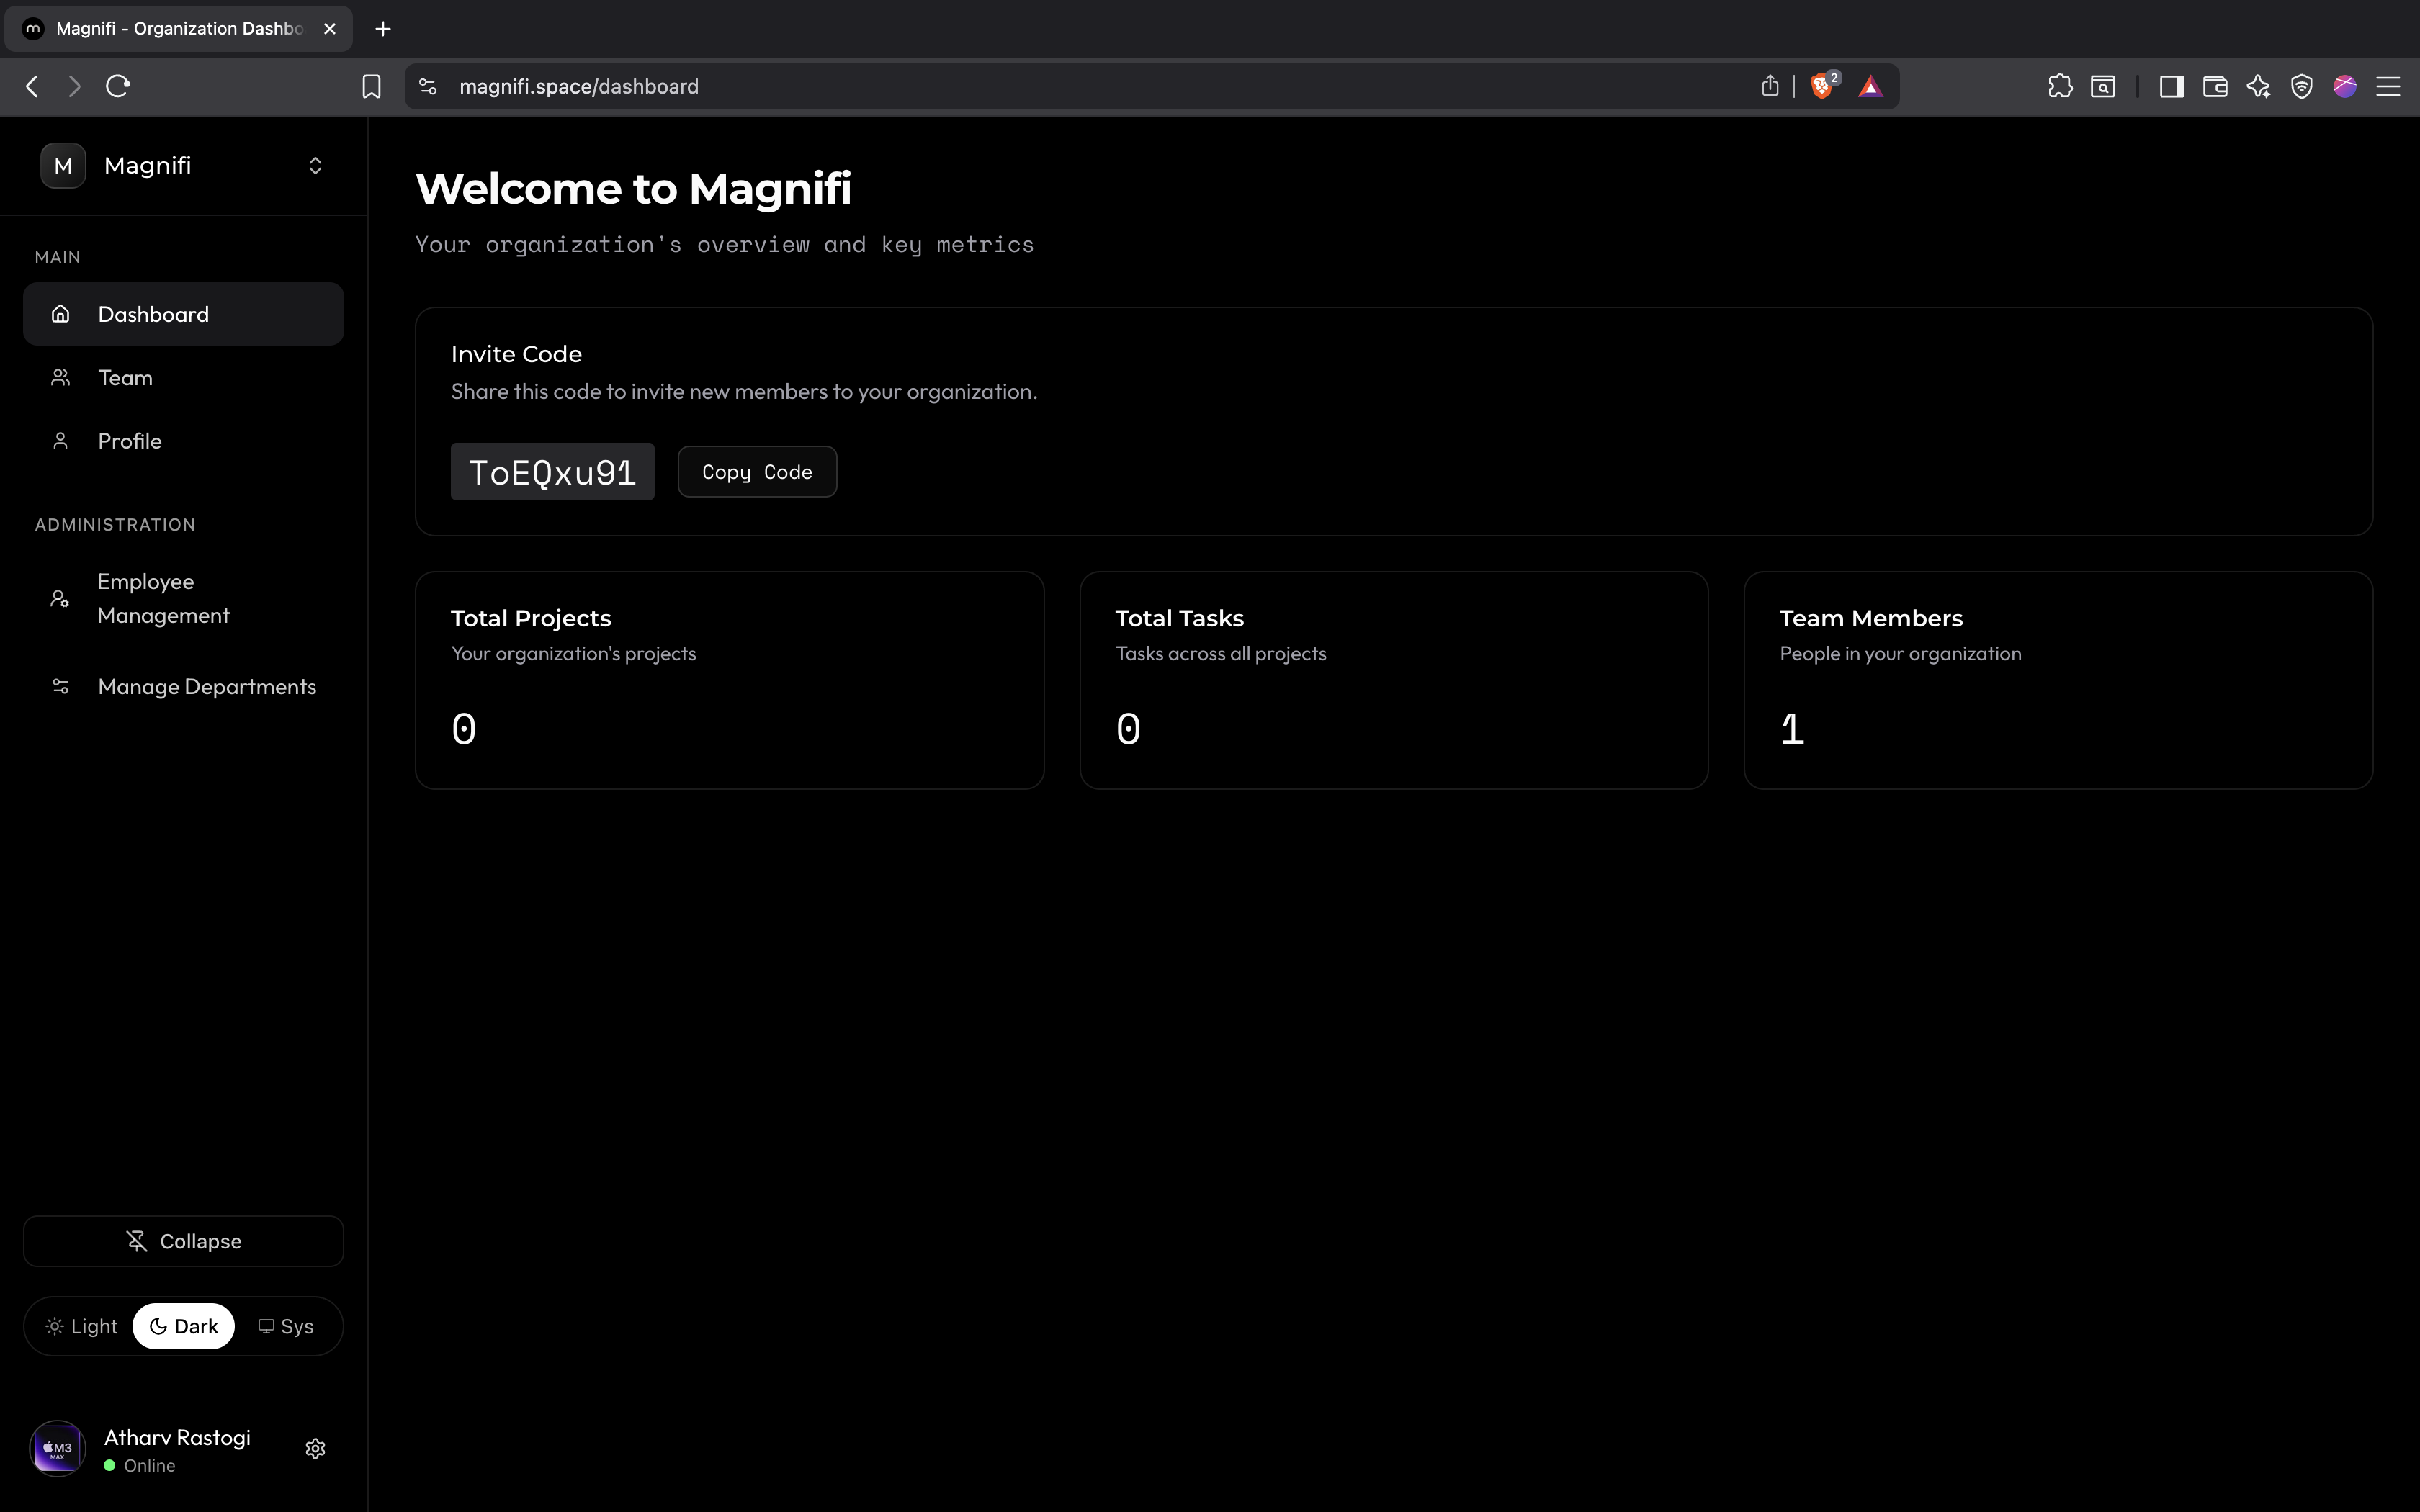Bookmark this page using the bookmark icon
Image resolution: width=2420 pixels, height=1512 pixels.
coord(371,87)
